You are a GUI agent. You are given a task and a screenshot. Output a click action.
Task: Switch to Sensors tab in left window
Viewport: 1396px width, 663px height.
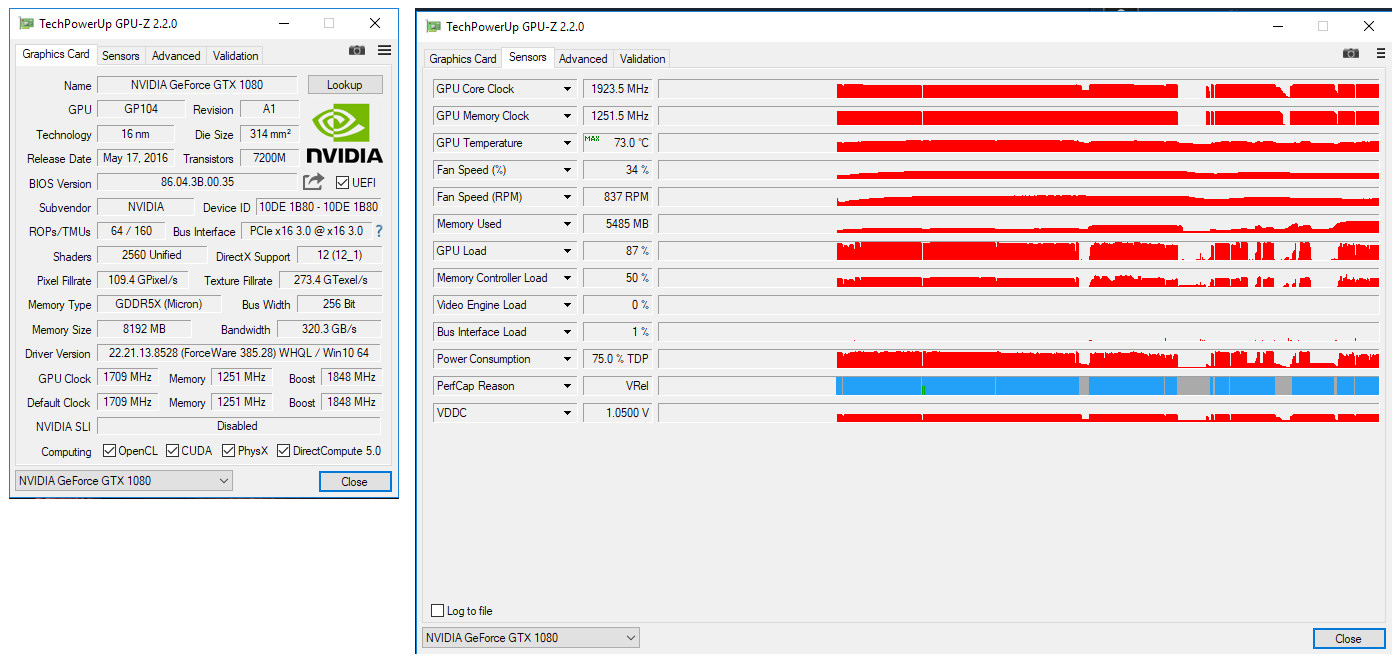point(121,56)
